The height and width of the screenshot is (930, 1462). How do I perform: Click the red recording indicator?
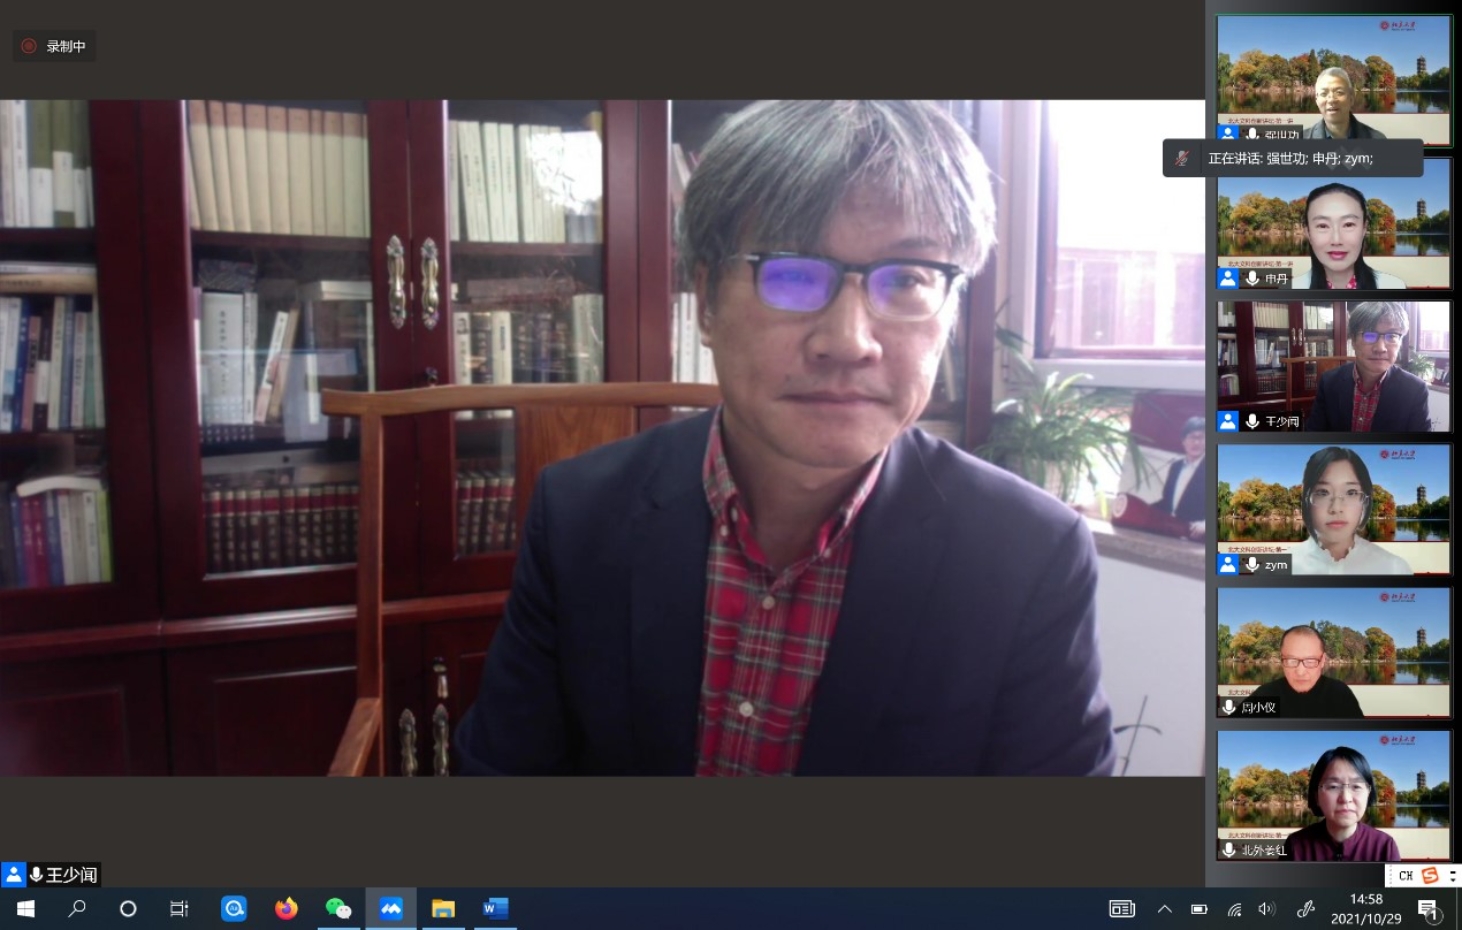pyautogui.click(x=29, y=46)
